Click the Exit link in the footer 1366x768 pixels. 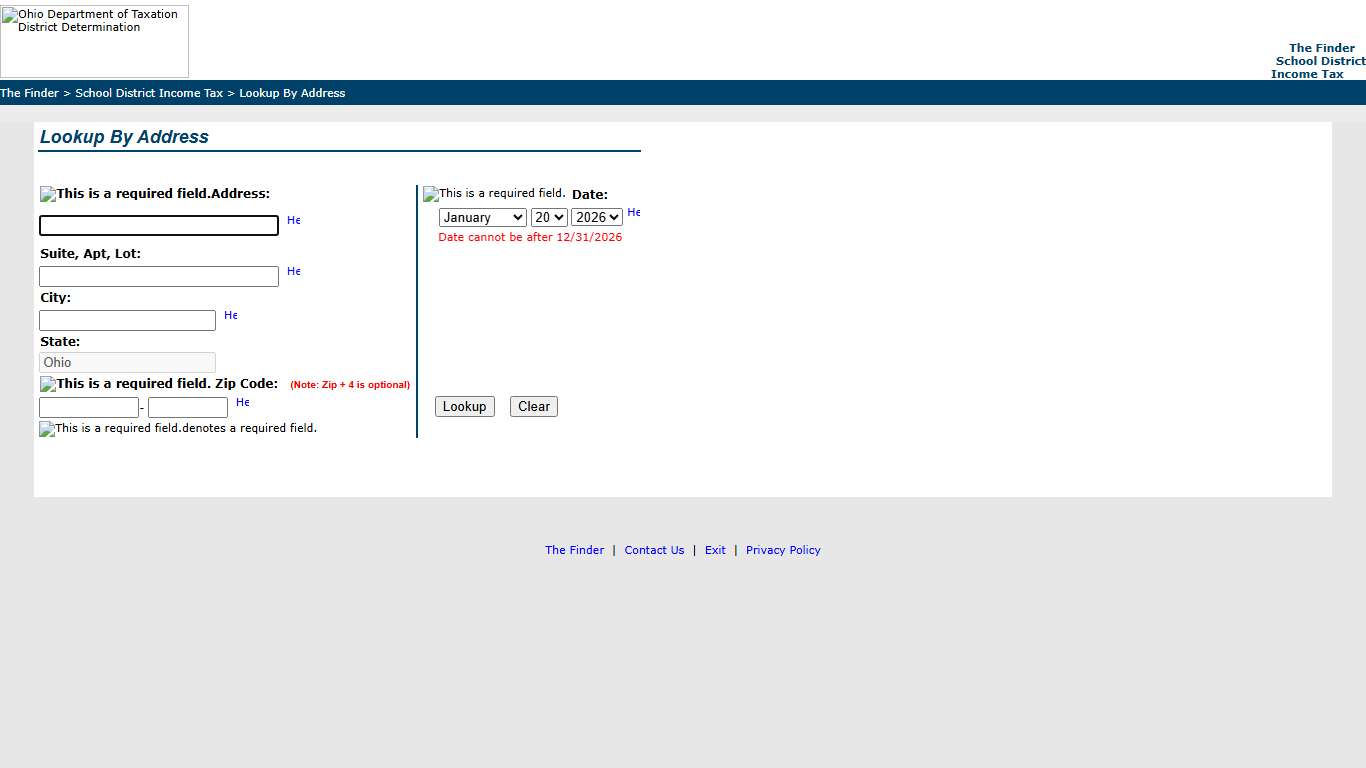coord(715,550)
